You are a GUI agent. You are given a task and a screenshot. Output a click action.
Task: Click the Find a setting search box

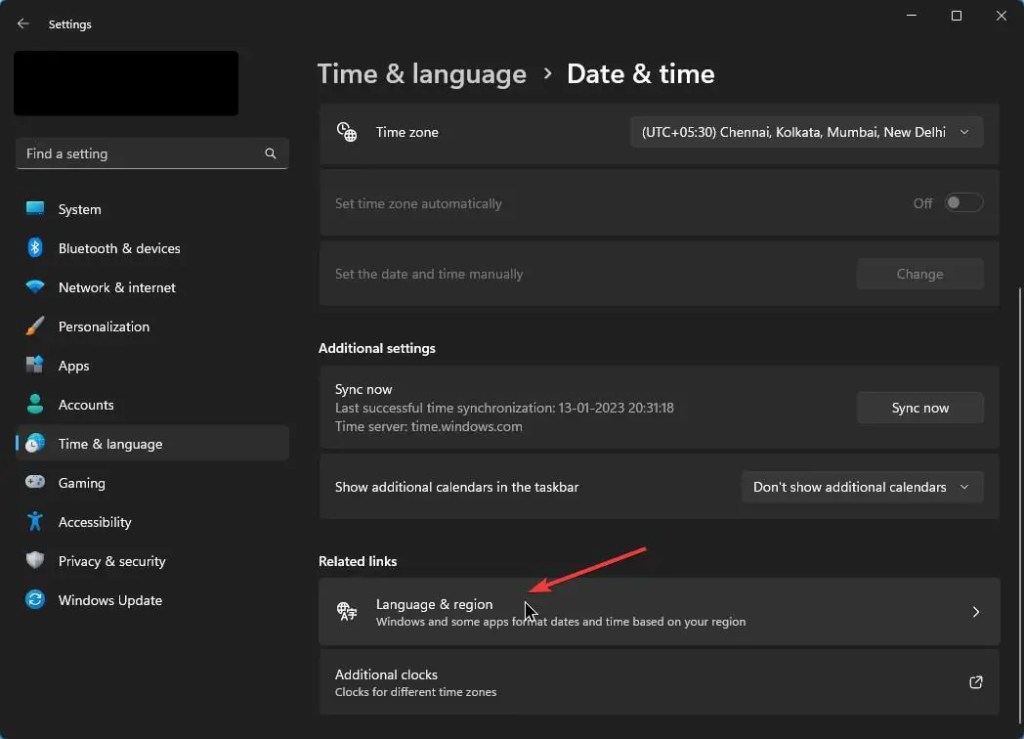[x=152, y=153]
